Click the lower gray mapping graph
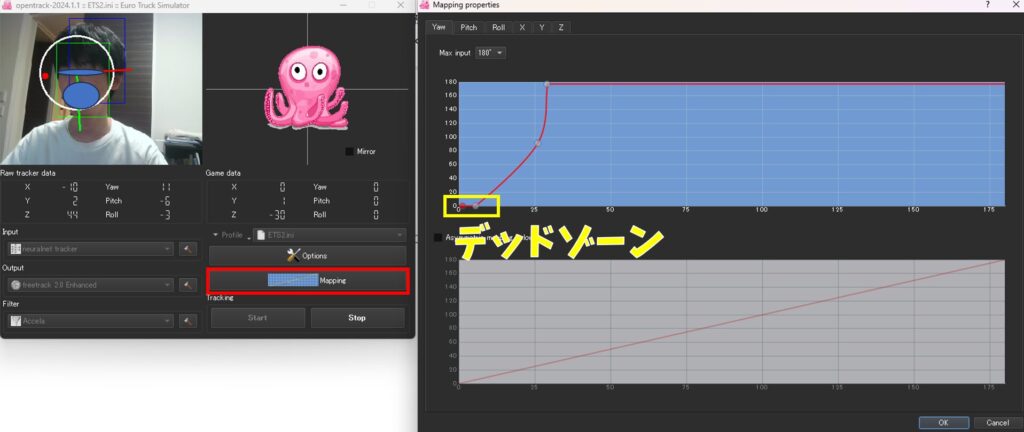Screen dimensions: 1024x432 [x=731, y=321]
